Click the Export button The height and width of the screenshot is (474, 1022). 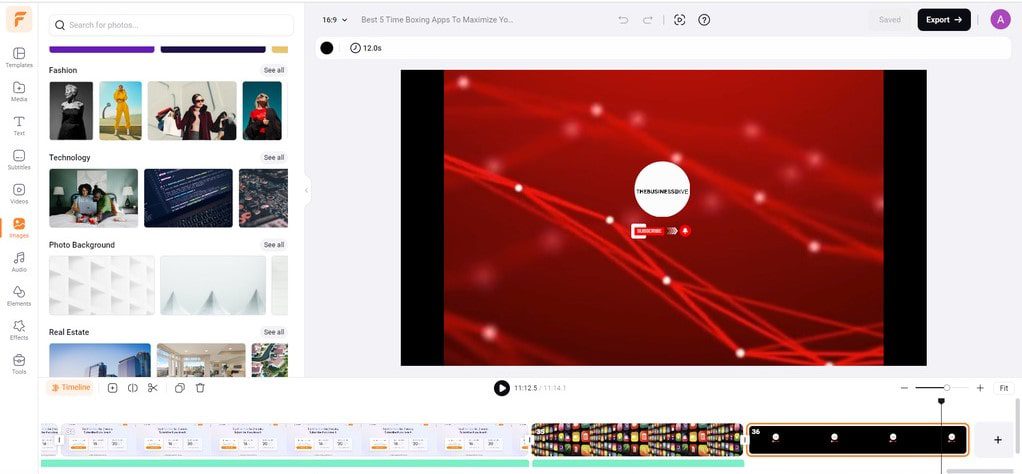coord(943,19)
